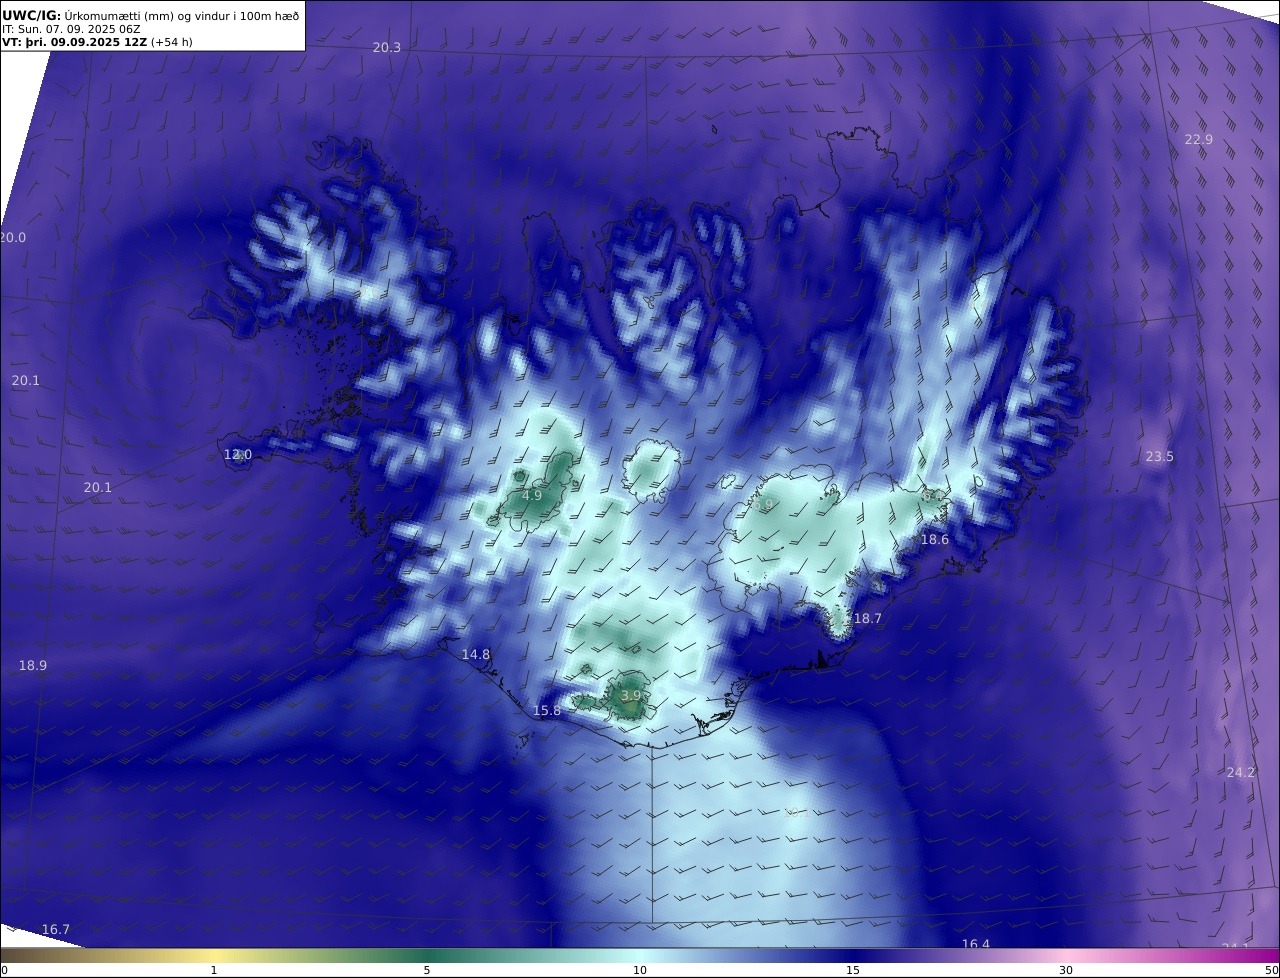Click the colorbar tick label 5
The width and height of the screenshot is (1280, 978).
click(427, 970)
